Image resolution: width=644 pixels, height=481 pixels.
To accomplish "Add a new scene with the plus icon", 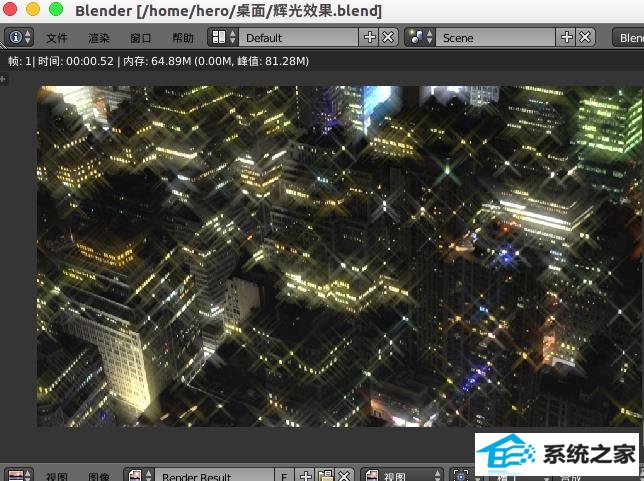I will point(566,37).
